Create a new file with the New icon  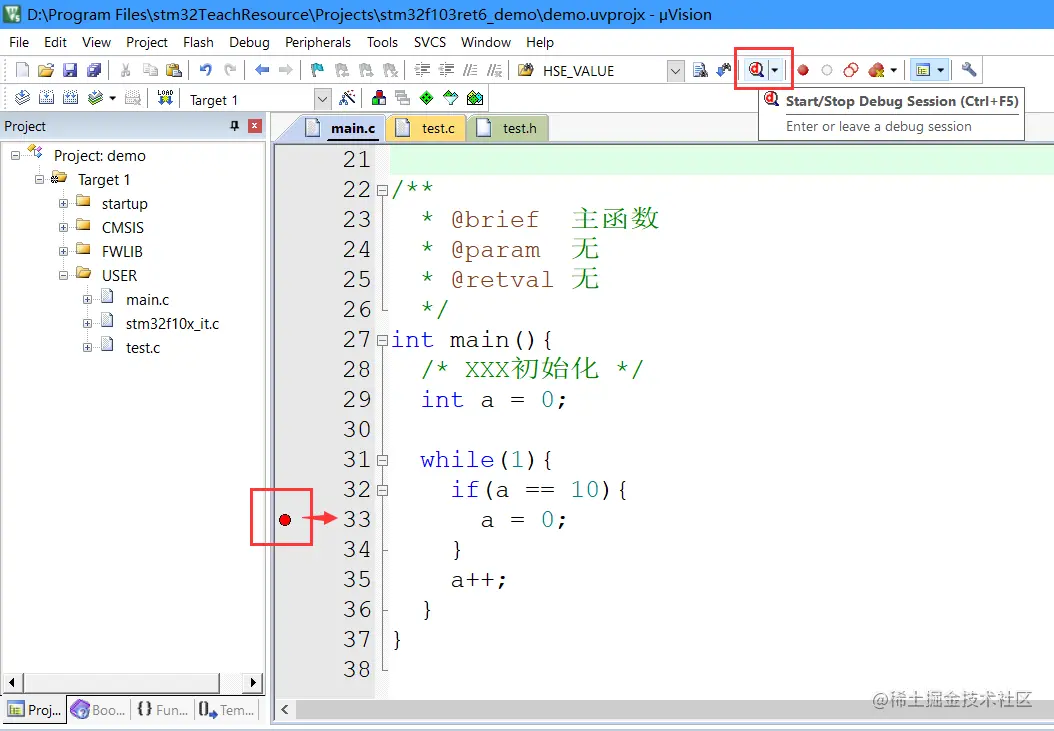22,70
